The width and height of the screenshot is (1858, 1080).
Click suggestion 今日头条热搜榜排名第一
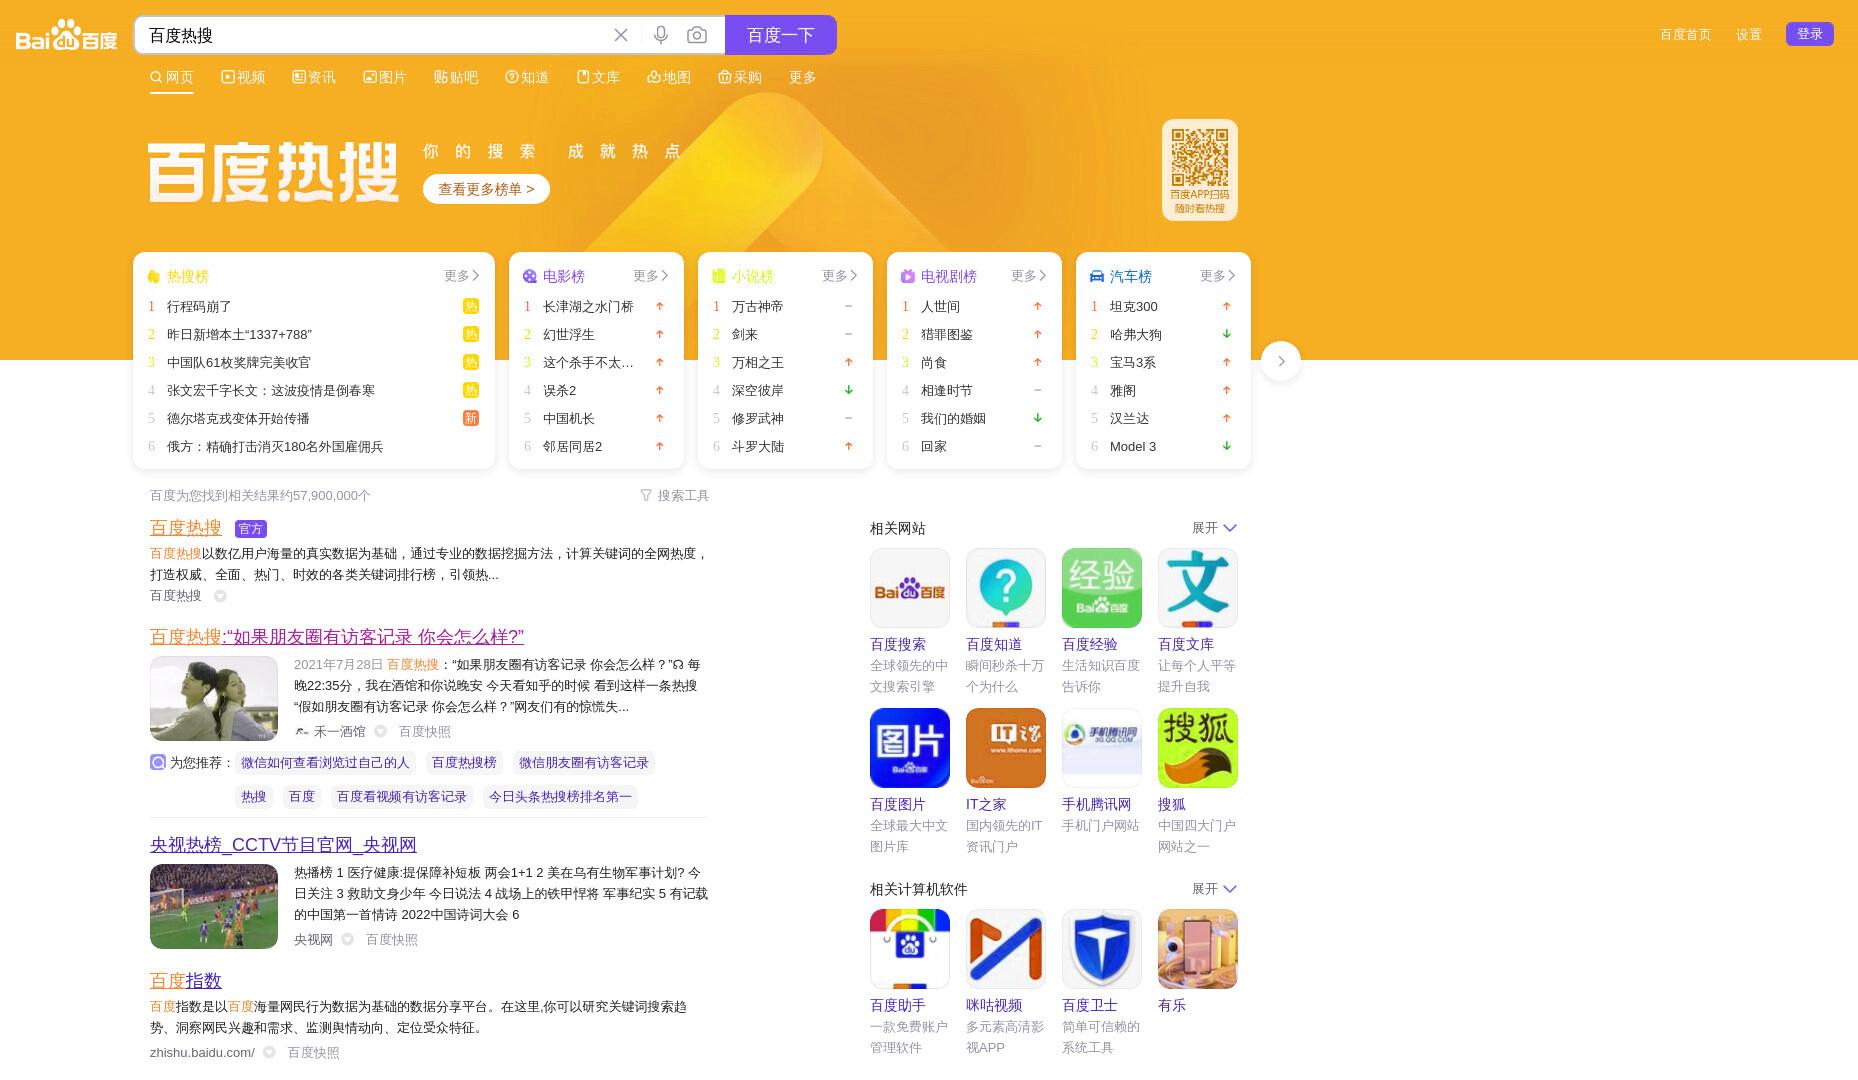(560, 797)
